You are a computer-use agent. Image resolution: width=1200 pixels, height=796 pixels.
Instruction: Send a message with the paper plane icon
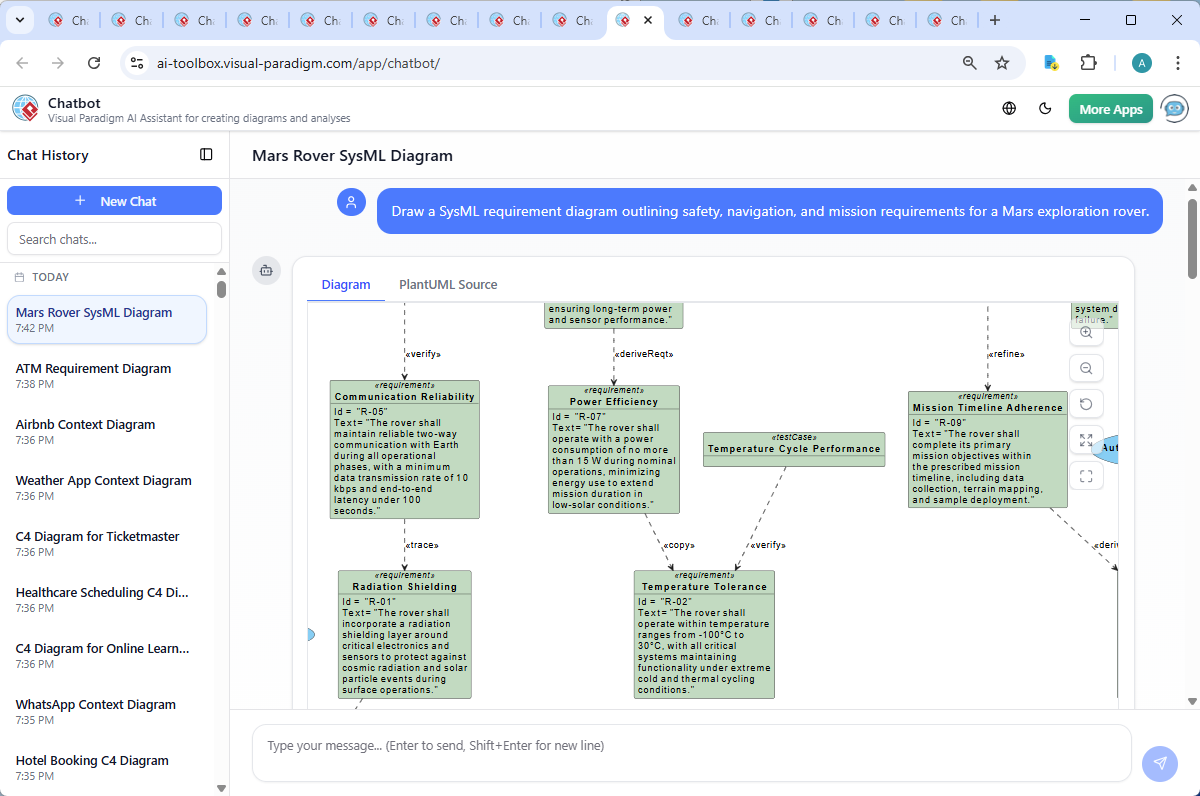[x=1159, y=763]
